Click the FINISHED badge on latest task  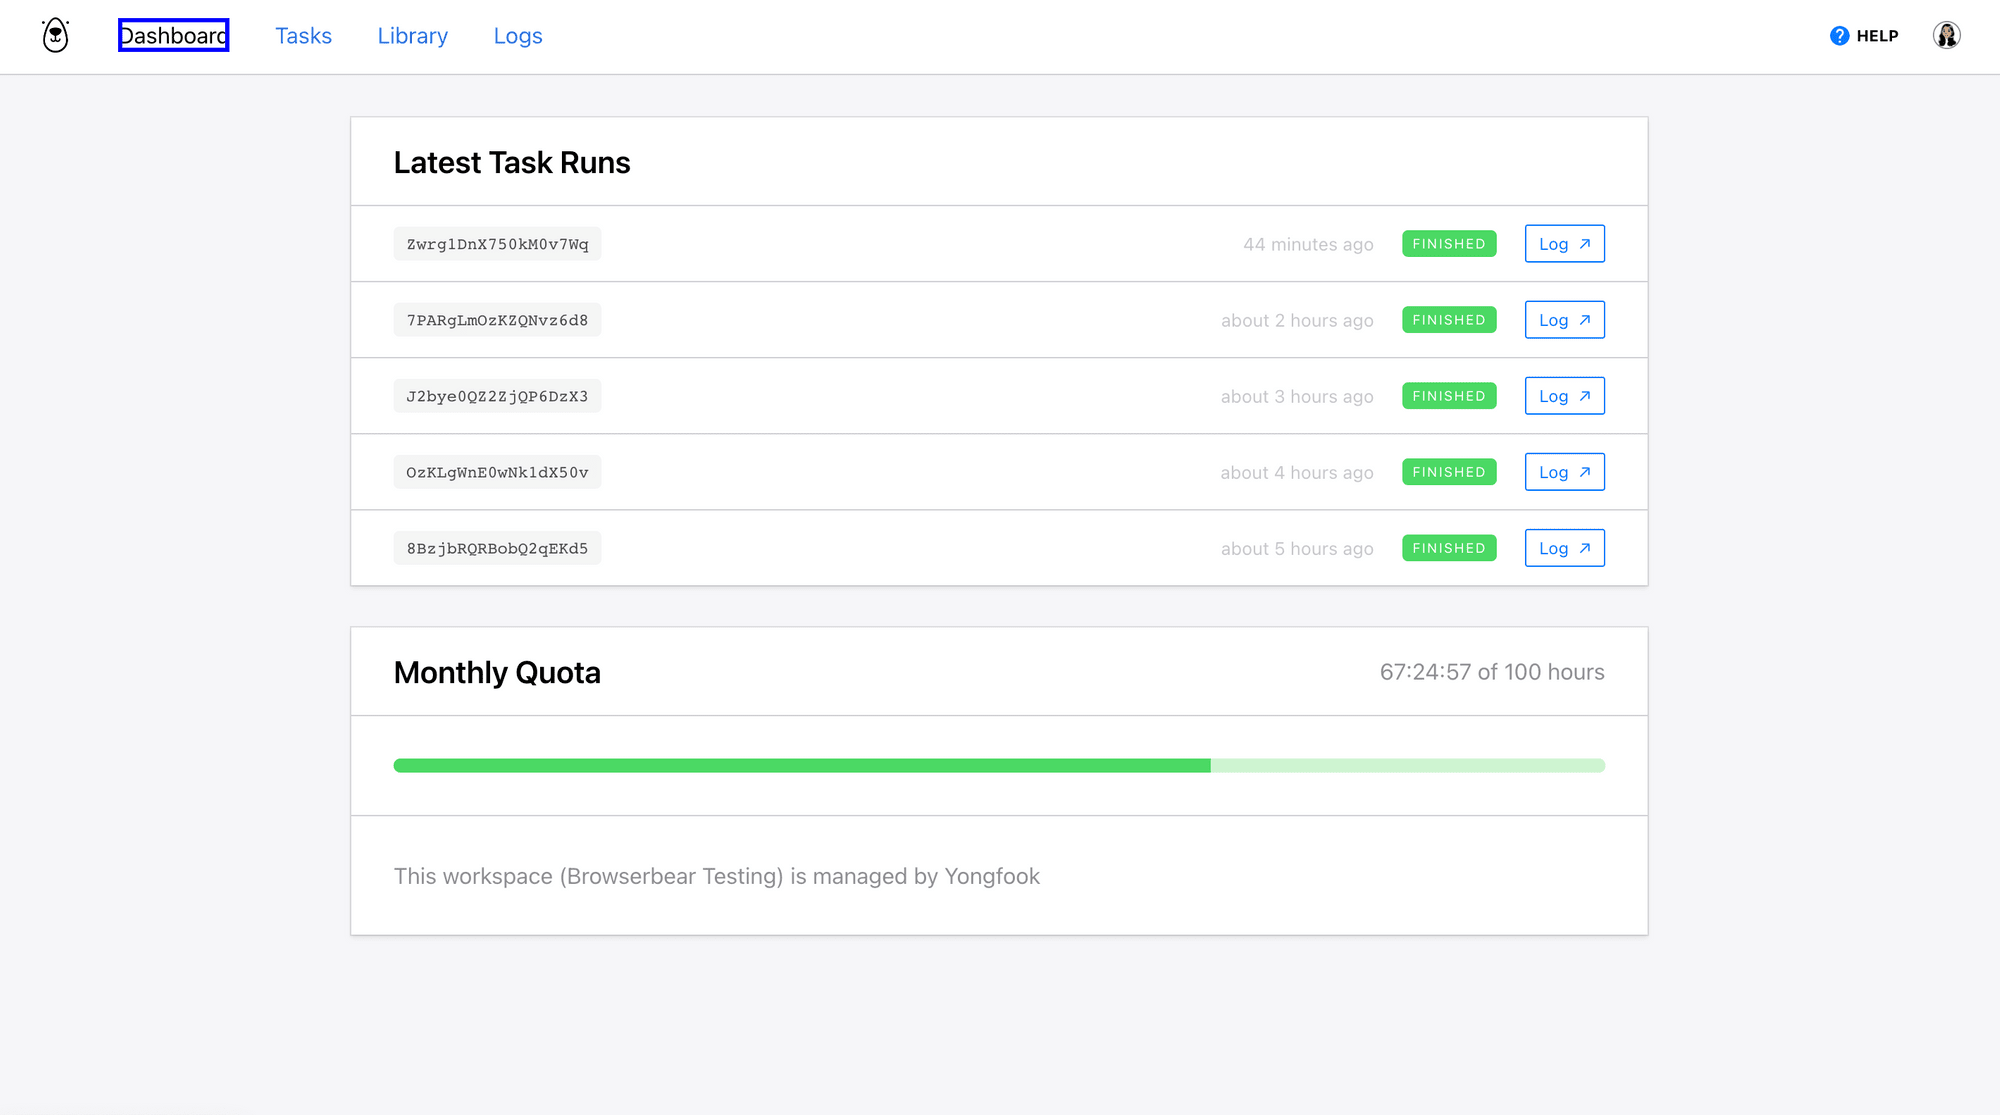pos(1448,243)
